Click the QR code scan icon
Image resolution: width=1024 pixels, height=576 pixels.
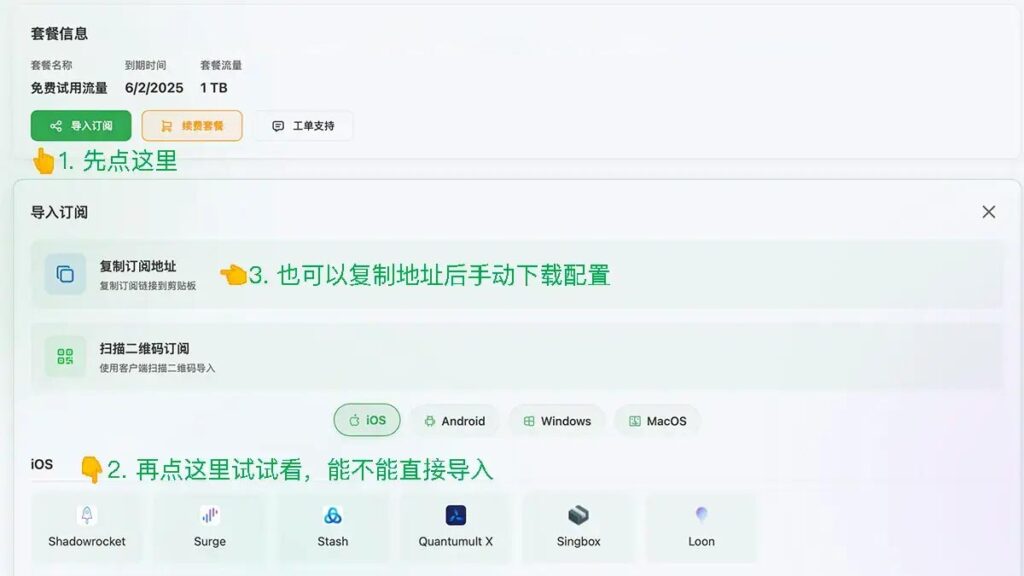(65, 356)
